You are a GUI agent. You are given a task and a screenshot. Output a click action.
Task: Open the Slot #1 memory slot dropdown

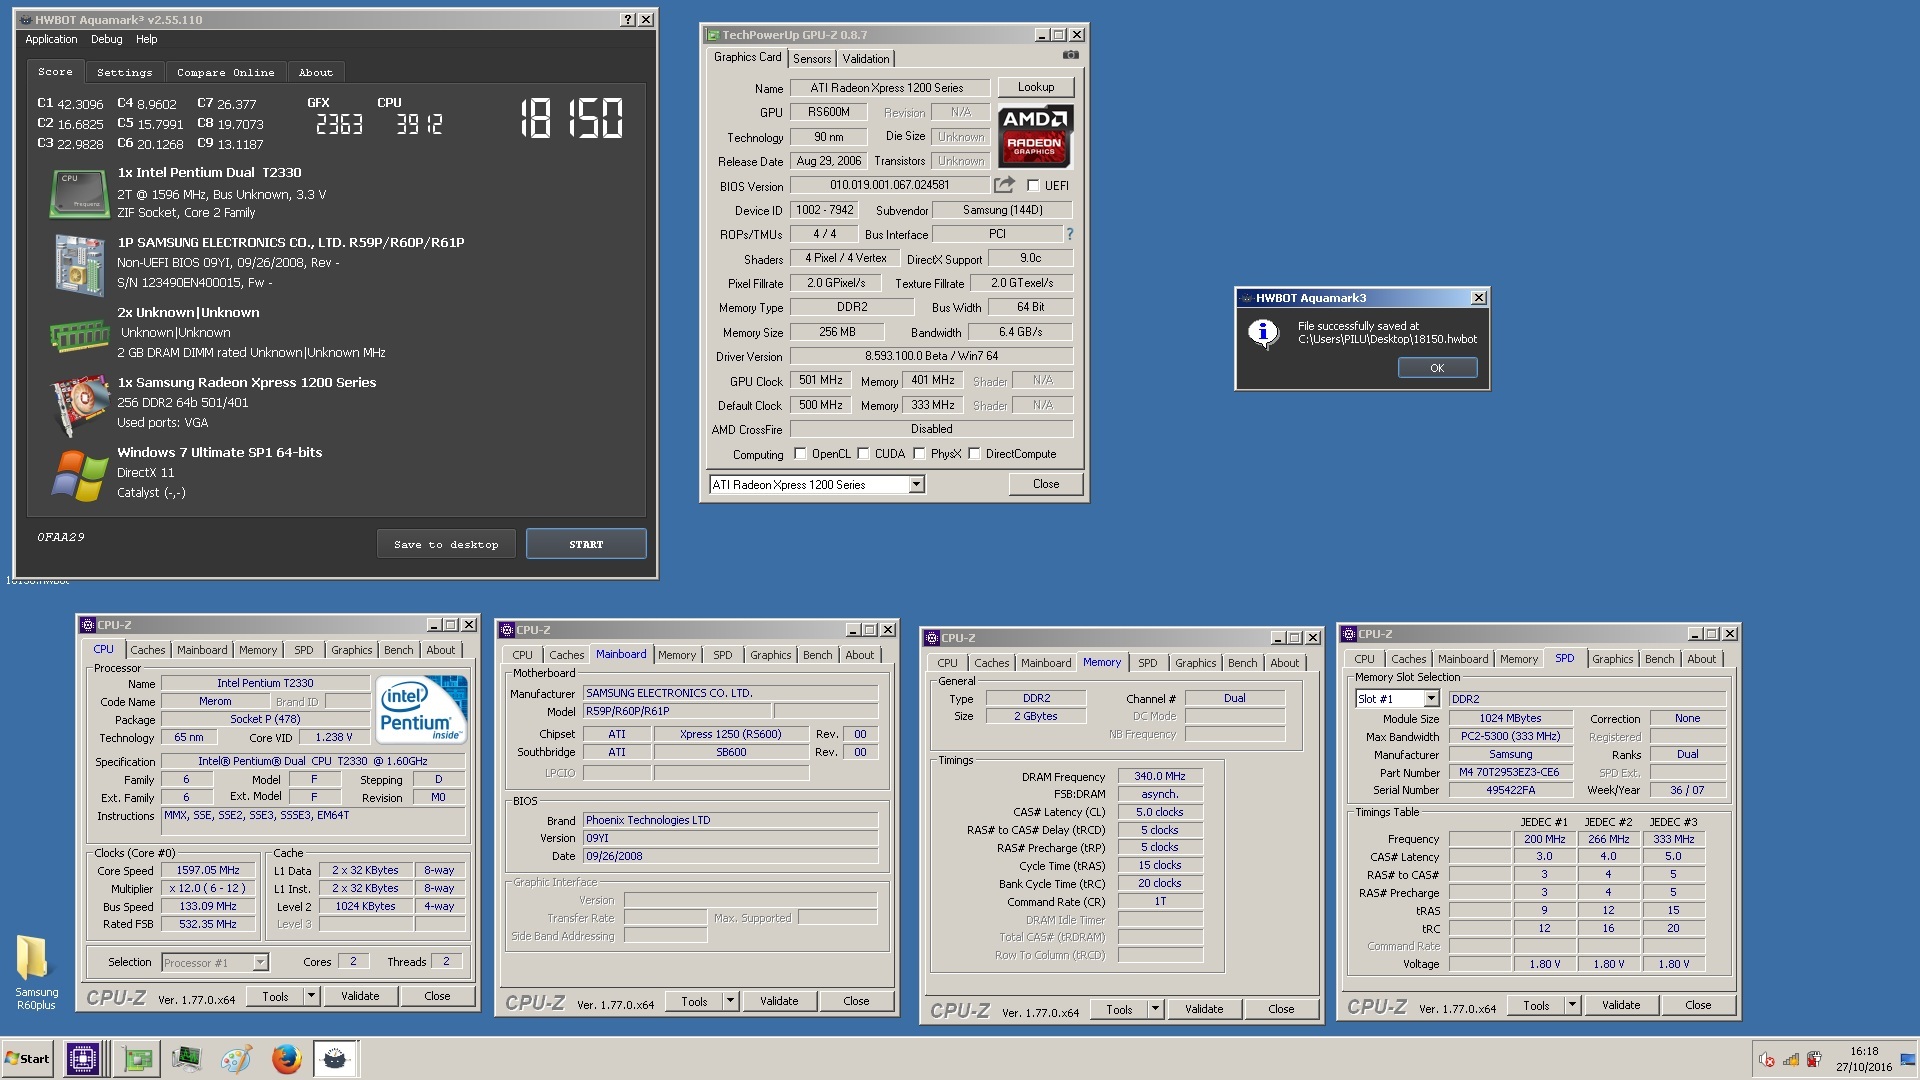click(x=1431, y=699)
